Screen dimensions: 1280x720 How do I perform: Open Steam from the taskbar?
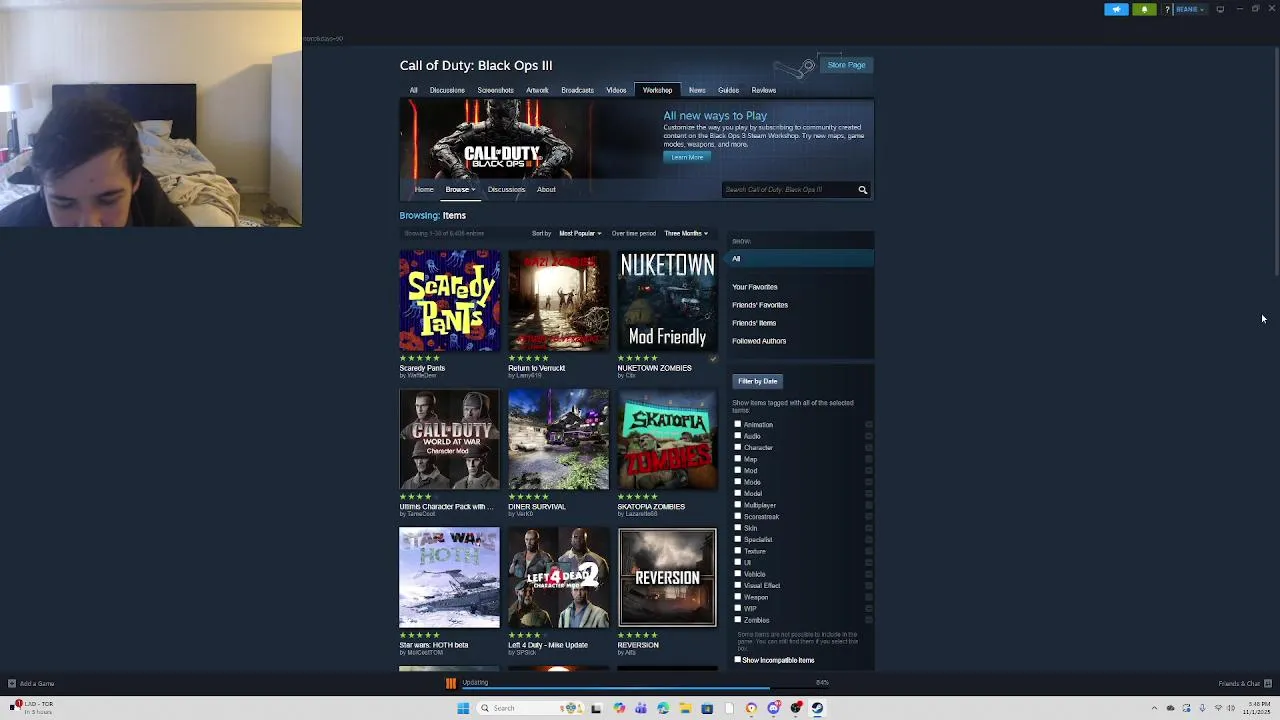coord(817,708)
